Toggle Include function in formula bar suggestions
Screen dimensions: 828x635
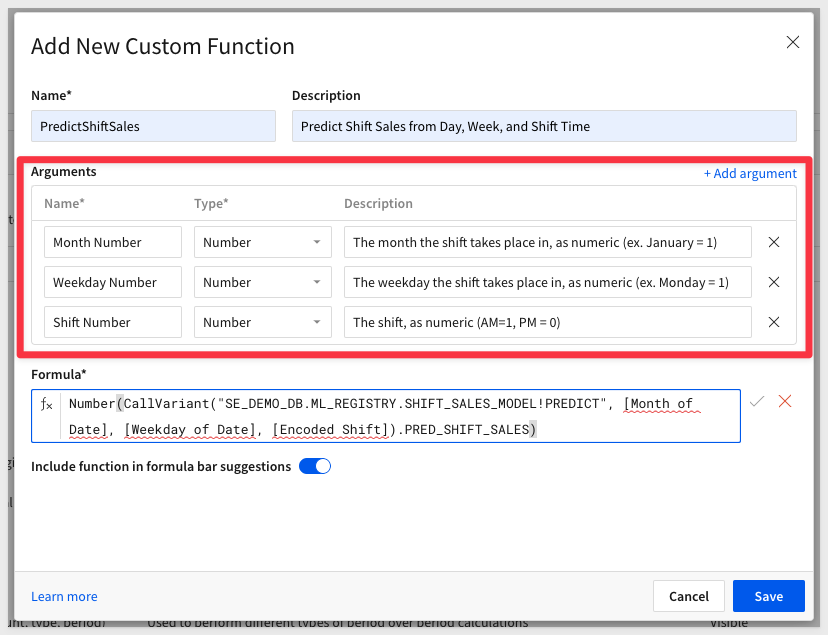[315, 466]
